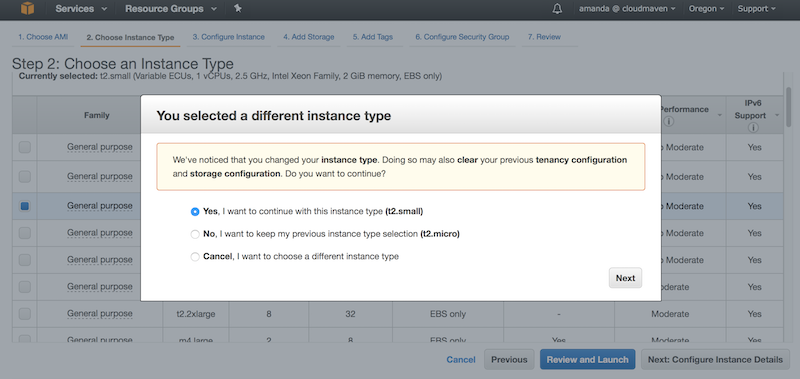Expand the Resource Groups menu
800x379 pixels.
[x=171, y=9]
